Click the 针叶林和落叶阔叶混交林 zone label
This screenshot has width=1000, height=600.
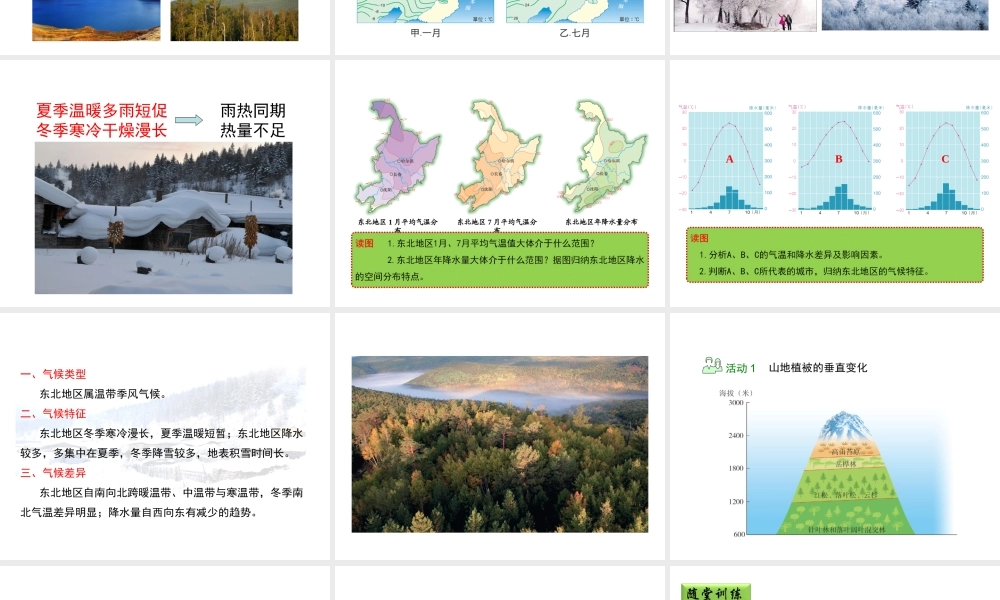tap(846, 529)
